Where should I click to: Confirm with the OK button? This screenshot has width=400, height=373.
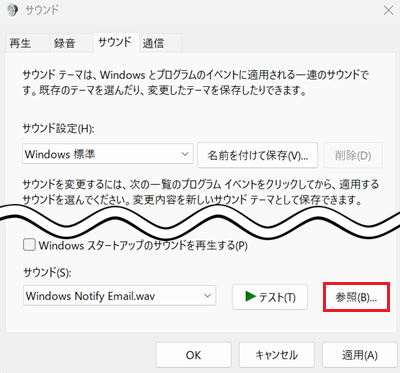tap(193, 355)
